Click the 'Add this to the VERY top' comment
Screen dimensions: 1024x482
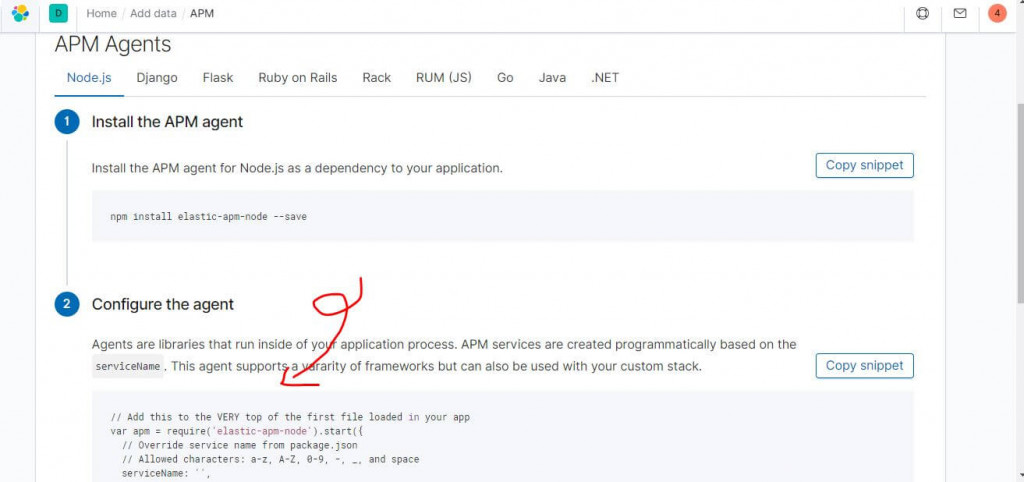[x=290, y=417]
